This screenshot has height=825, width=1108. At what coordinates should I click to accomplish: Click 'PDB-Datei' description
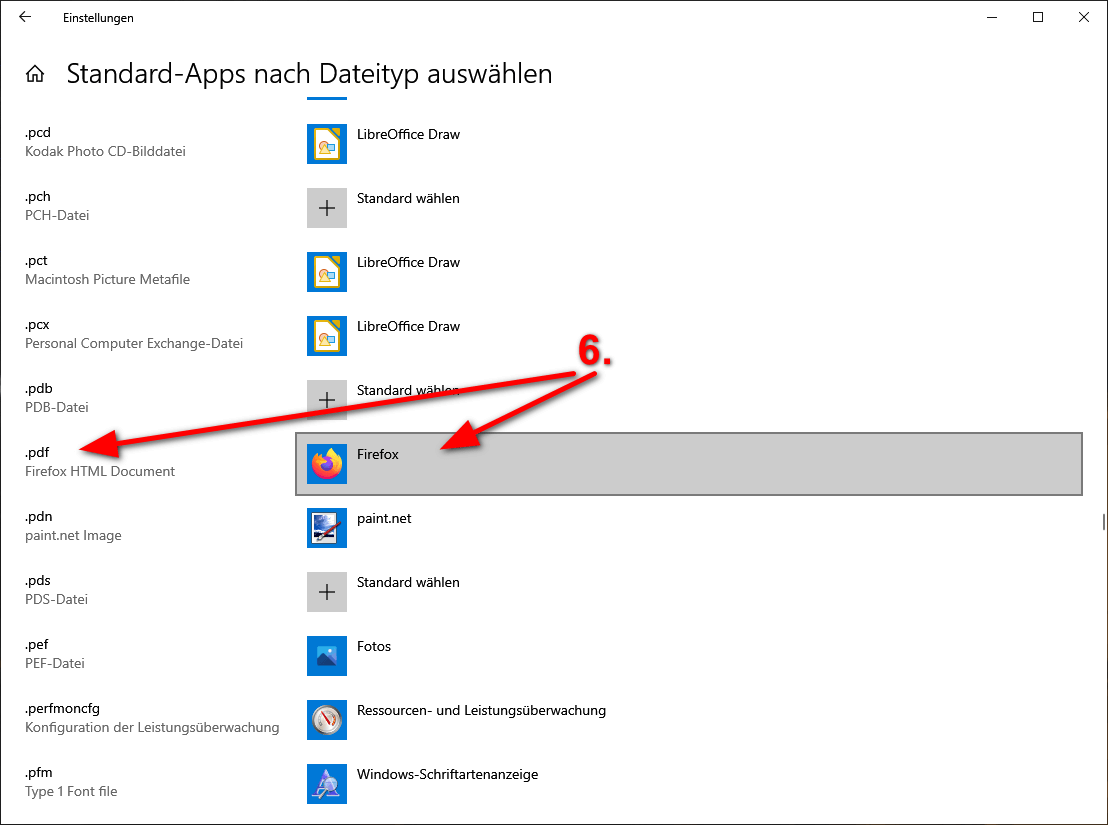57,408
